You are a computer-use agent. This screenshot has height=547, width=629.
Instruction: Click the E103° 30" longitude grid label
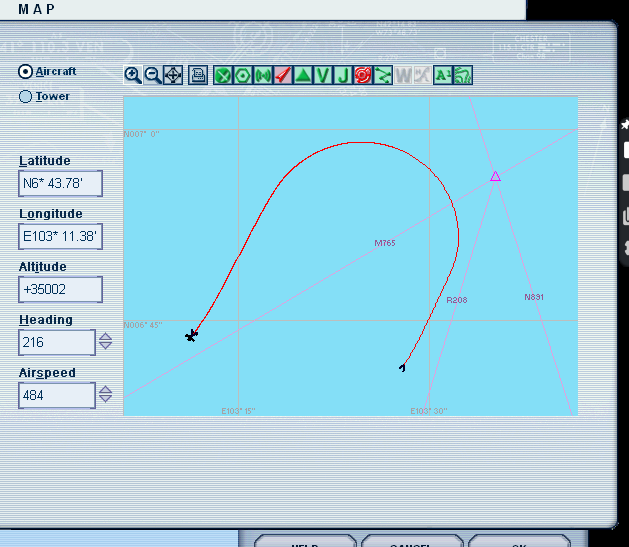[429, 411]
